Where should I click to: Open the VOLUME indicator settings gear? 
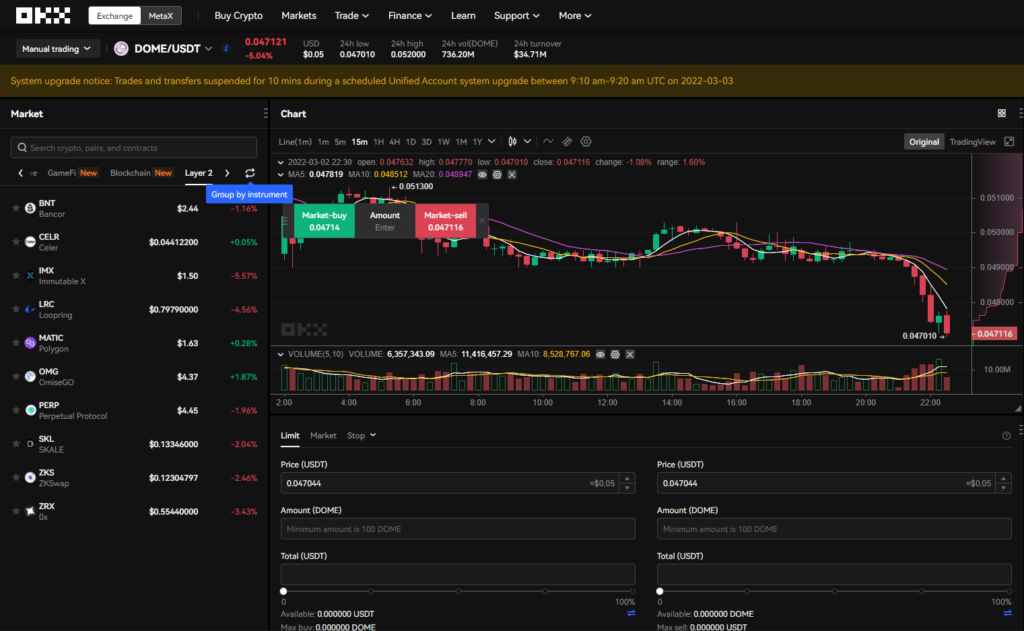pyautogui.click(x=615, y=354)
